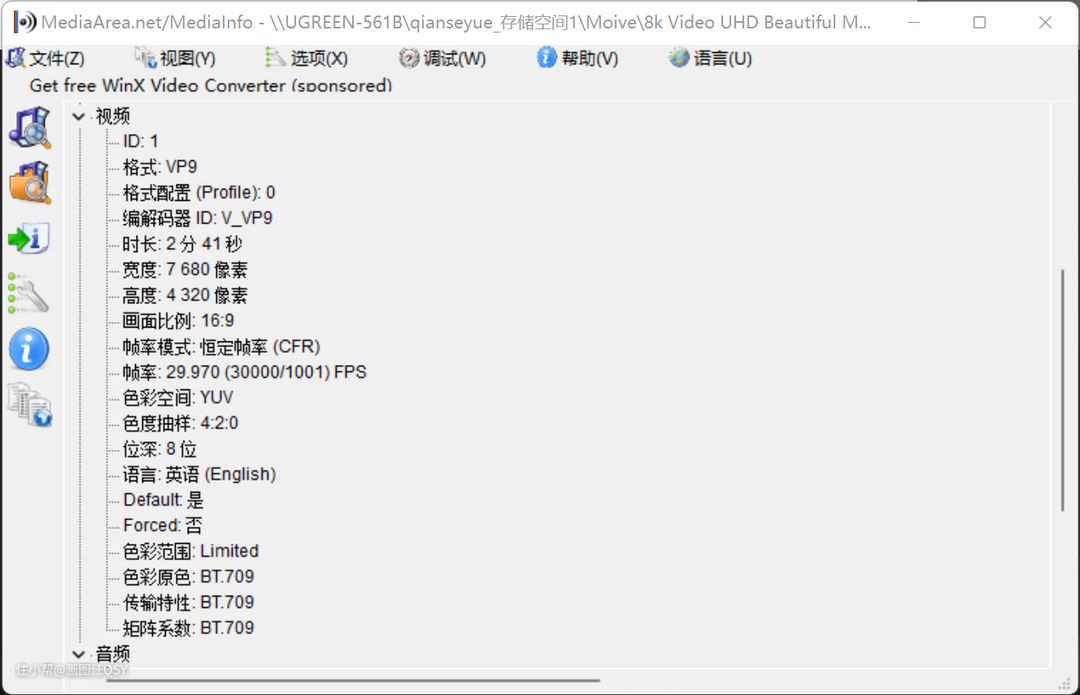Open the 文件(Z) menu
The height and width of the screenshot is (695, 1080).
(x=46, y=59)
